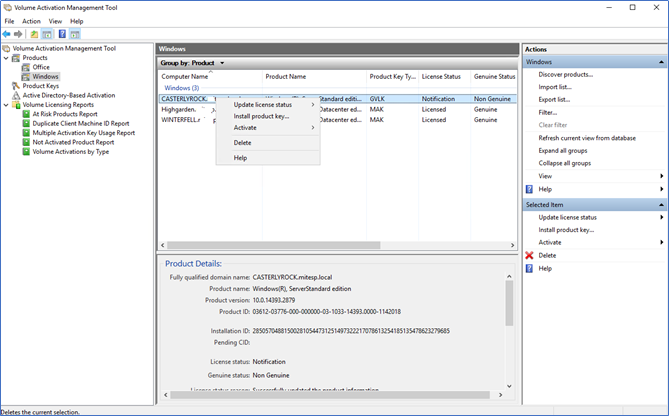Click the Back arrow toolbar icon
Screen dimensions: 669x416
[6, 34]
